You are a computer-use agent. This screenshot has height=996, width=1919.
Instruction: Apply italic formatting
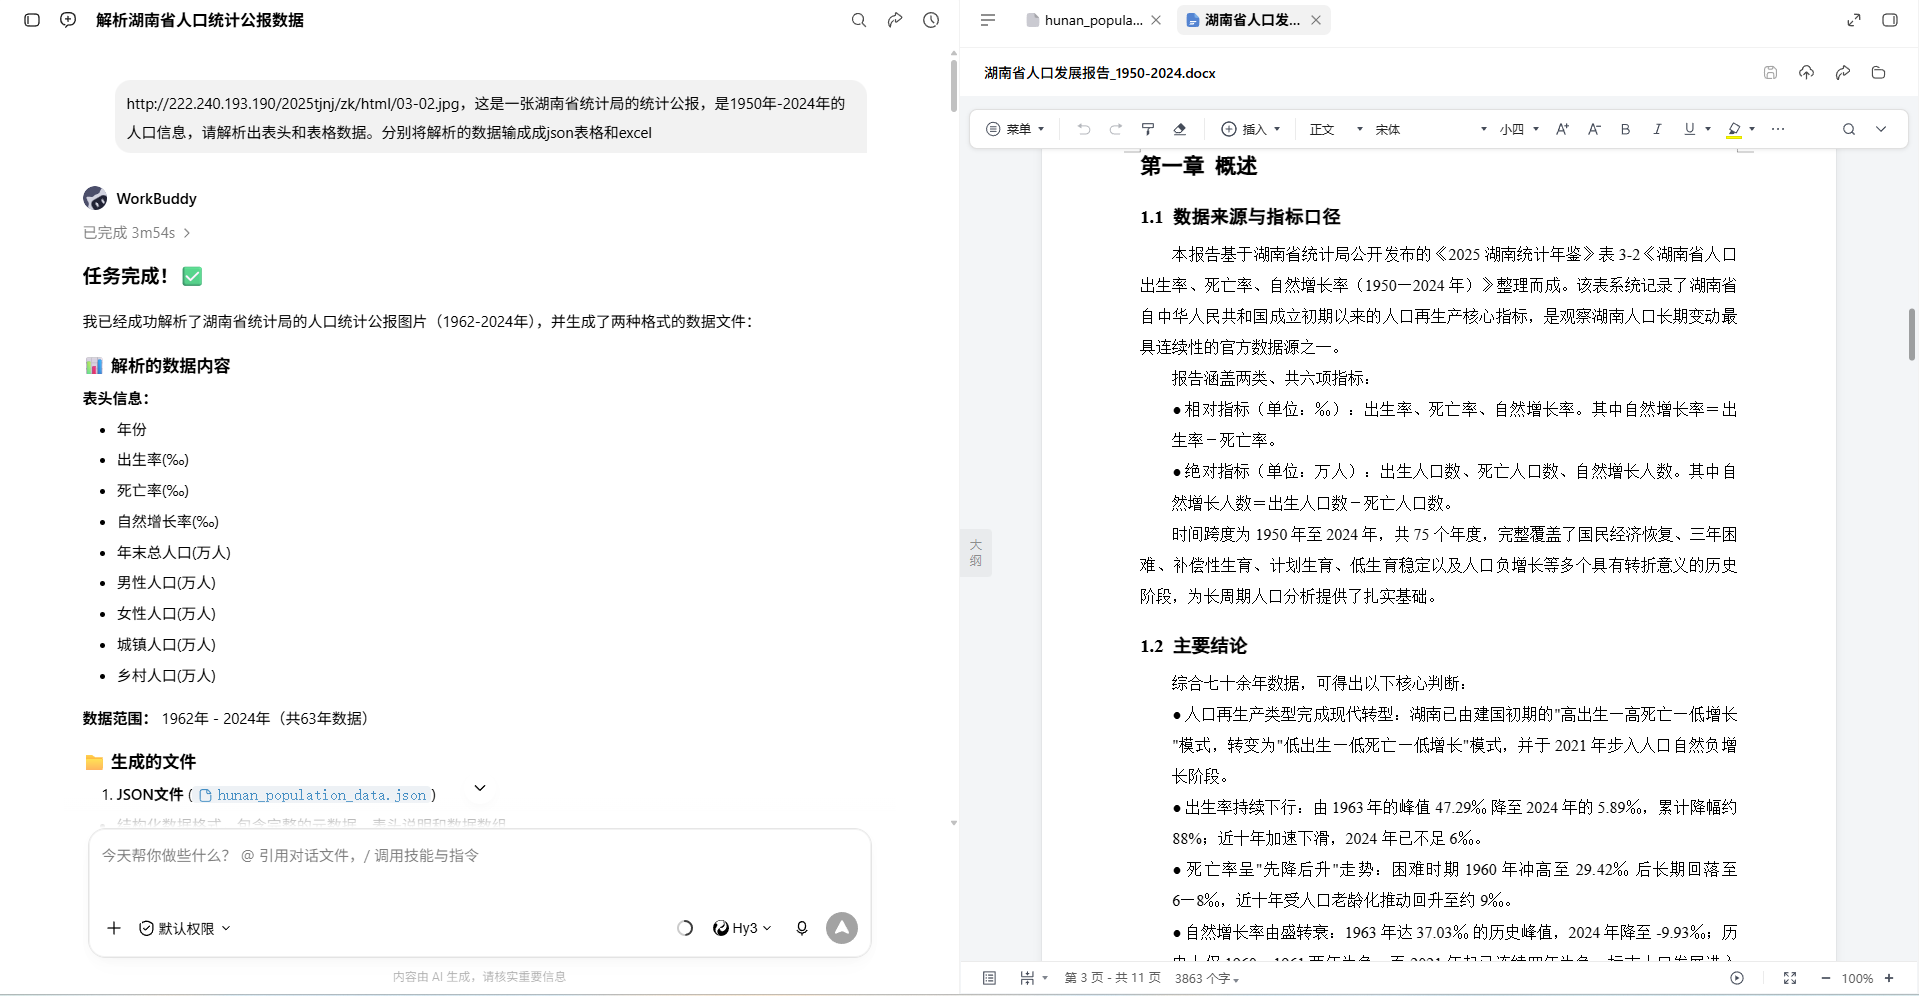(x=1657, y=129)
